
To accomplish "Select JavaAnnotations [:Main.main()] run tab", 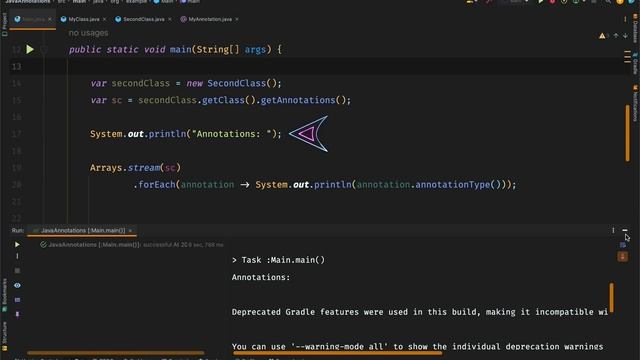I will point(83,231).
